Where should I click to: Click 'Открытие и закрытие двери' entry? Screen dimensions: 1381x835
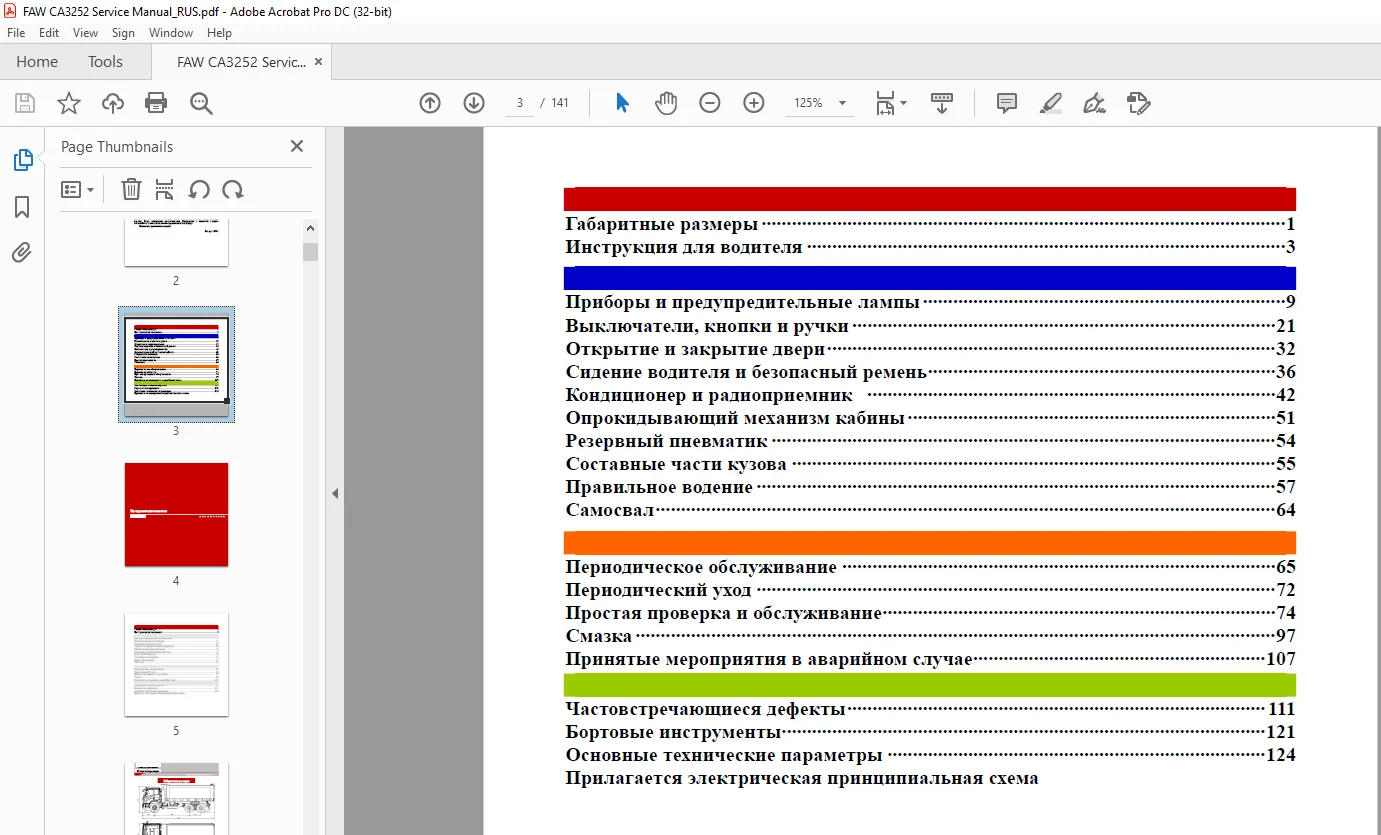[x=695, y=349]
